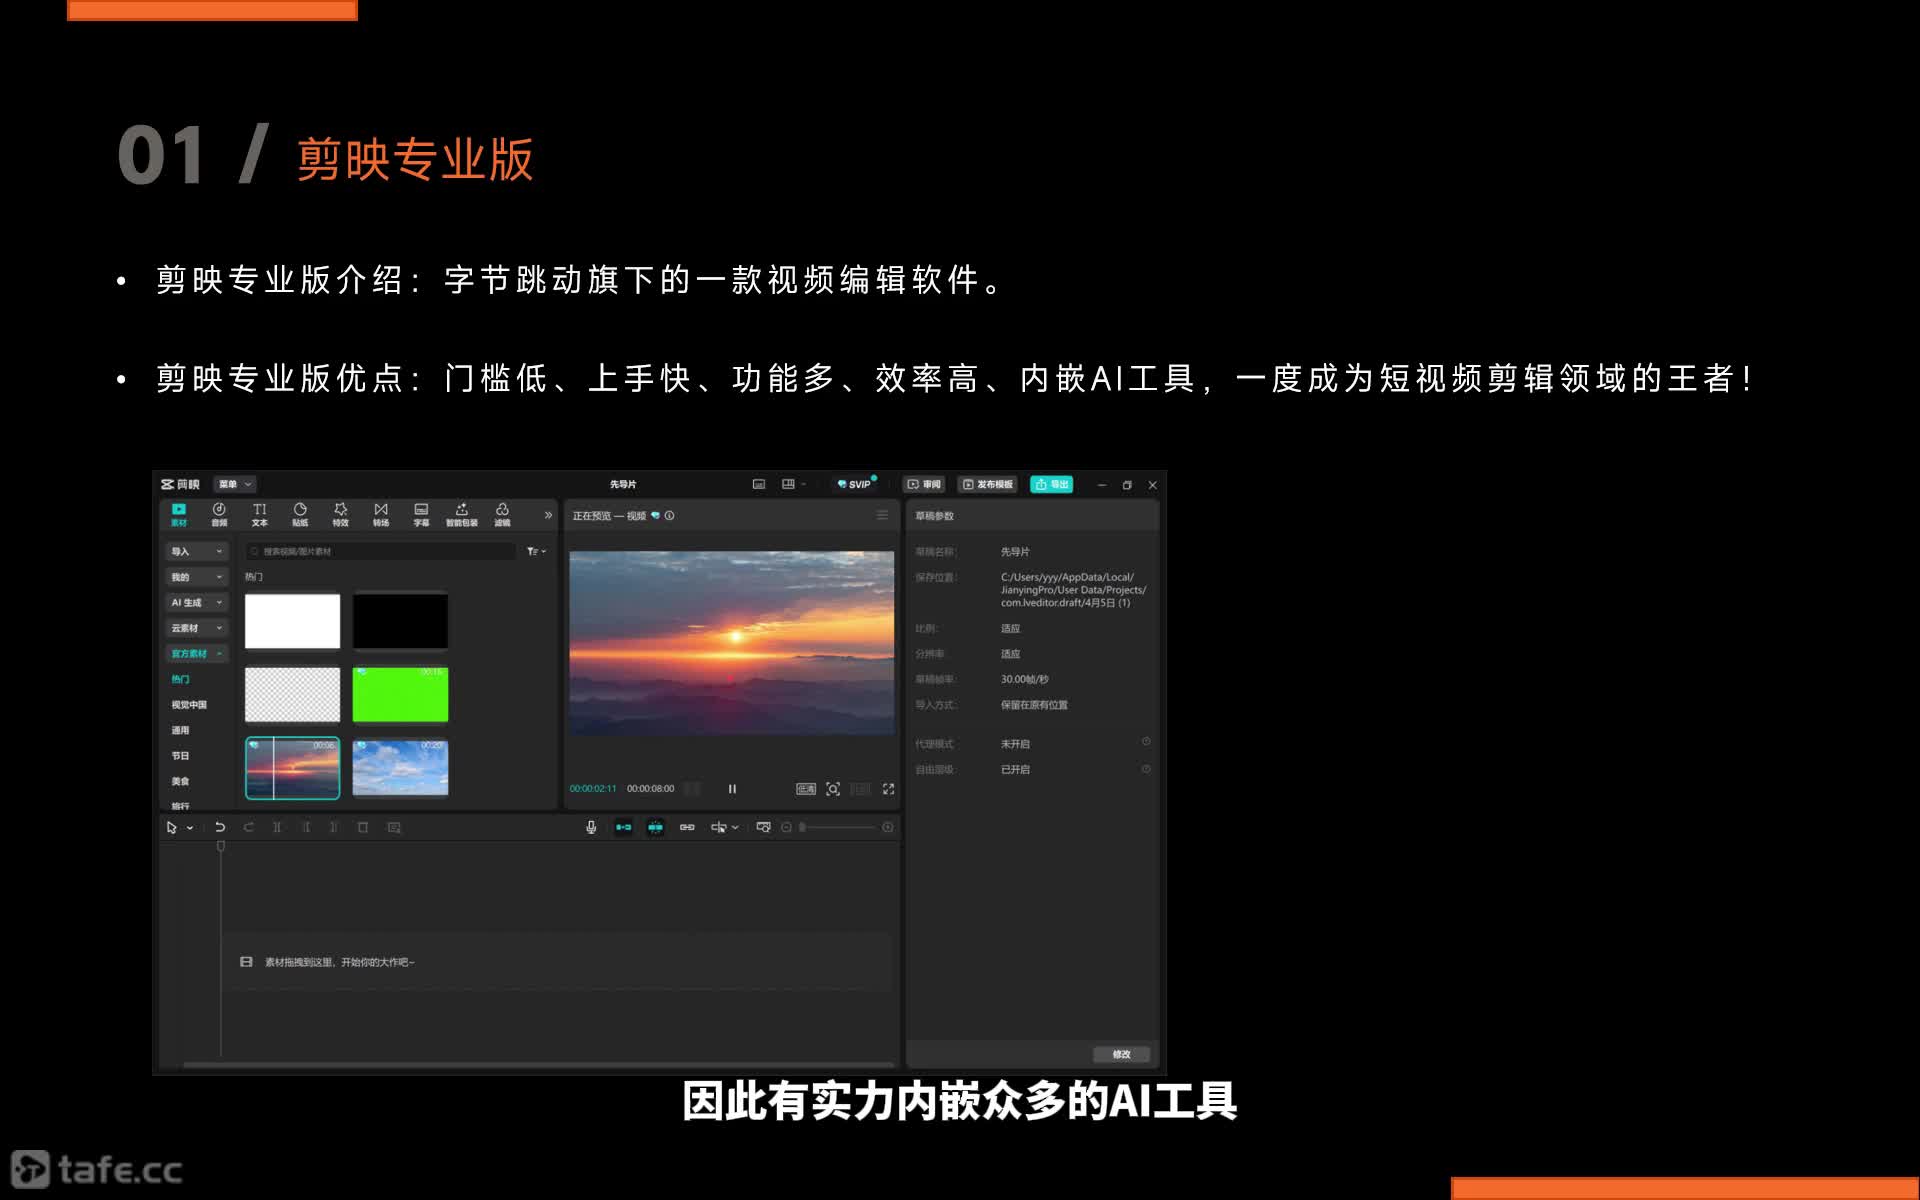Select the sunset clip thumbnail

pos(292,768)
